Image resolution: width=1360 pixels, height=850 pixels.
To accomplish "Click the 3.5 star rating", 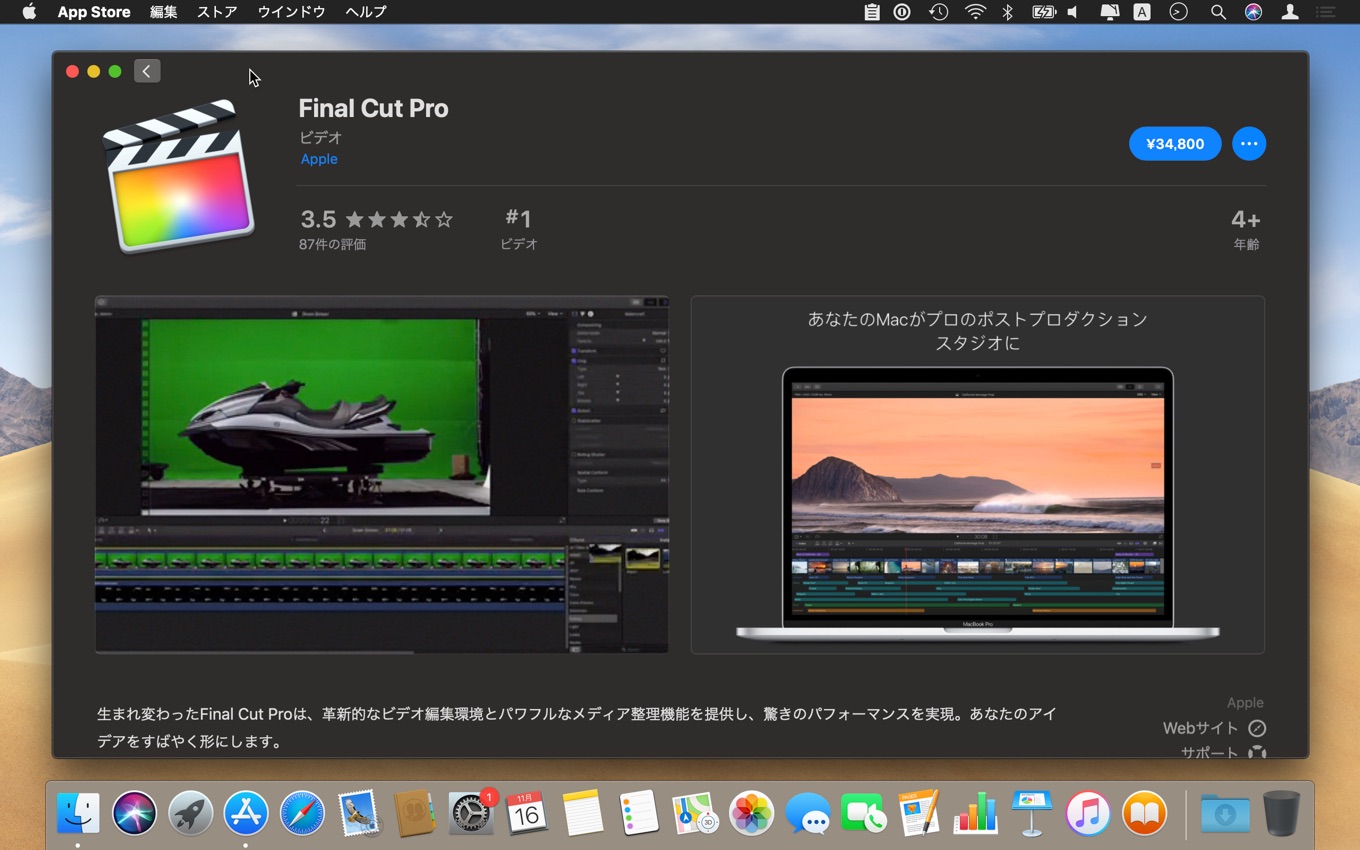I will 376,219.
